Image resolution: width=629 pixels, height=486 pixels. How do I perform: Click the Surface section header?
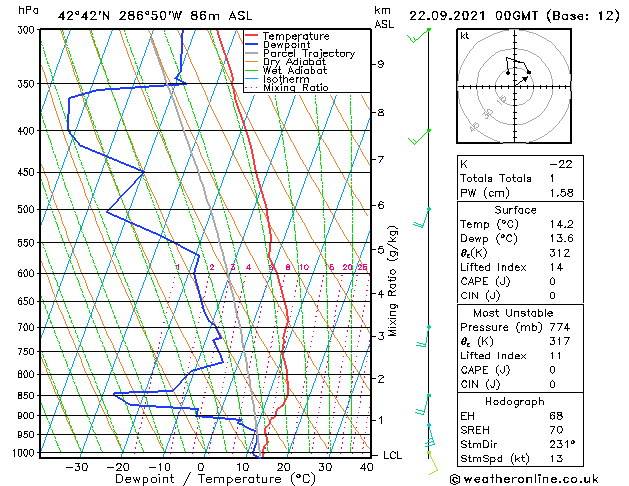pyautogui.click(x=515, y=210)
